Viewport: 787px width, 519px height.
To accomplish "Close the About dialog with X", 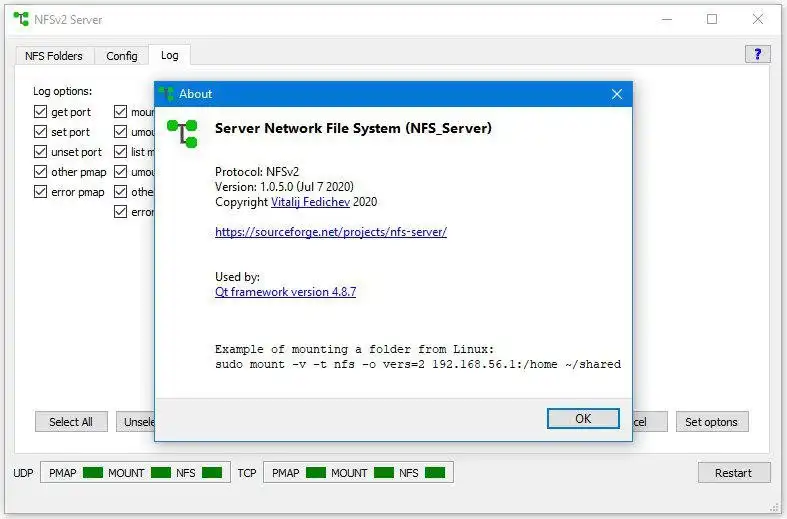I will tap(617, 94).
